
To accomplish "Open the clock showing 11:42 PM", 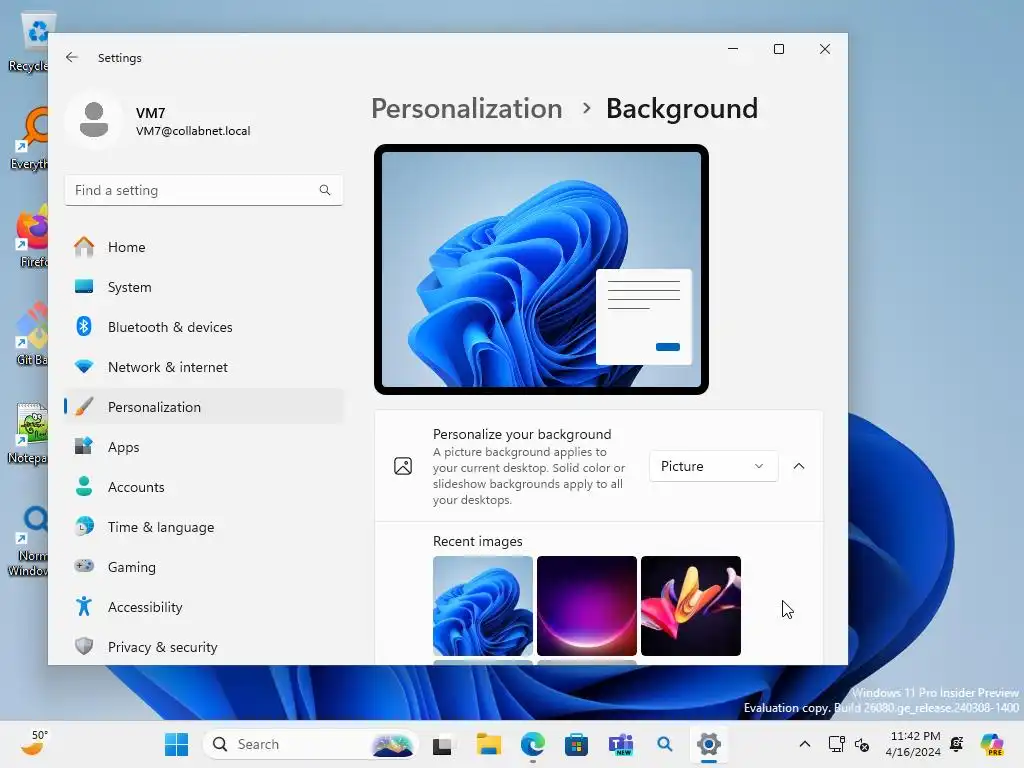I will (913, 744).
